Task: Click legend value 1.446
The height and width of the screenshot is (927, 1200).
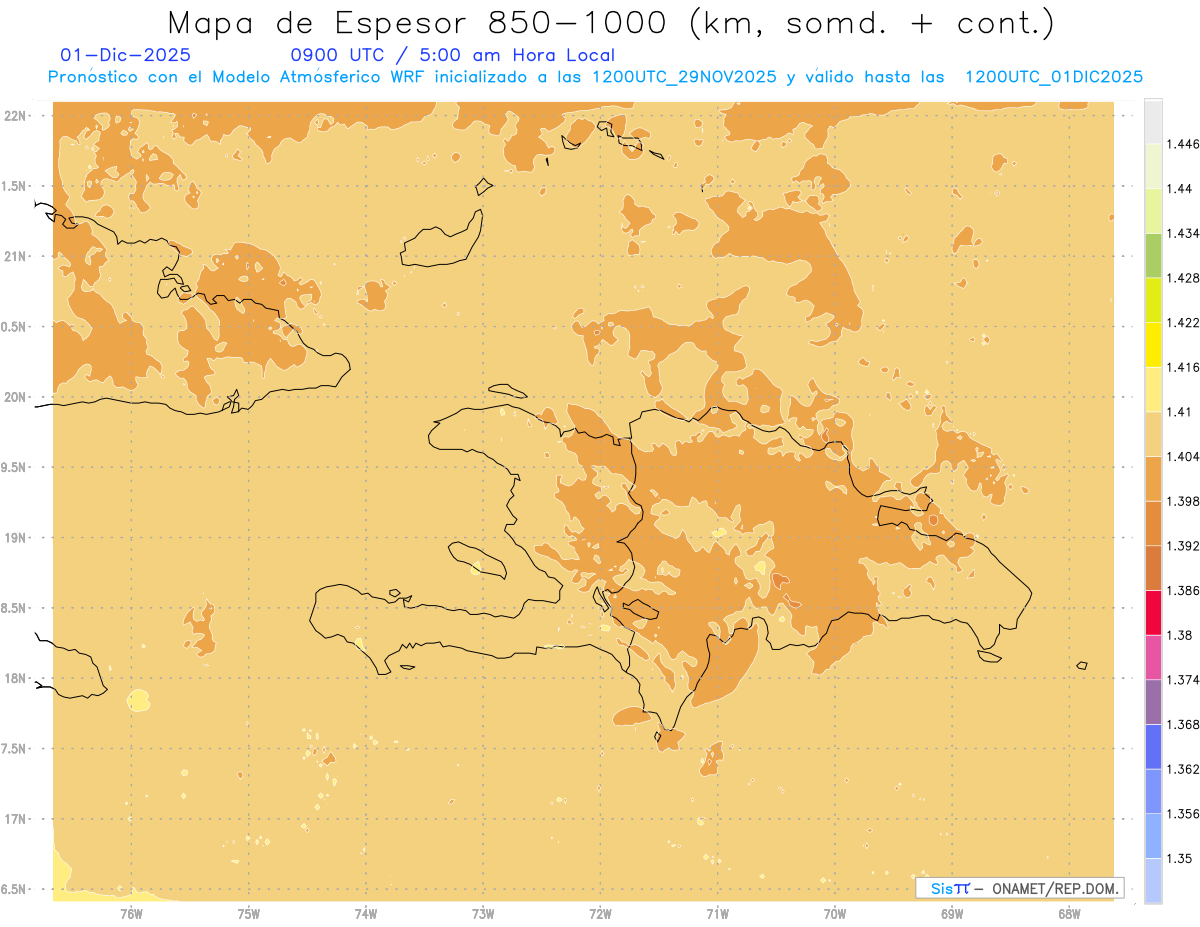Action: pos(1182,144)
